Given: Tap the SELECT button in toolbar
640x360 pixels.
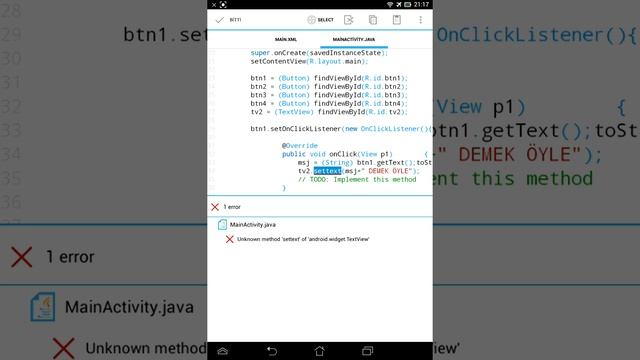Looking at the screenshot, I should 320,20.
